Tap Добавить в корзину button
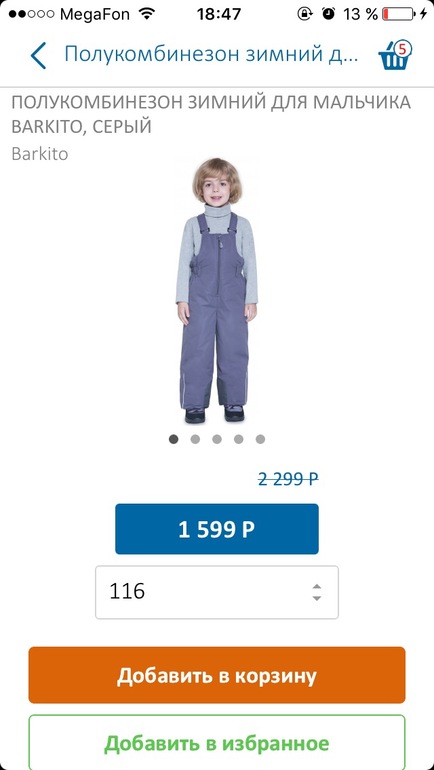 pyautogui.click(x=217, y=675)
